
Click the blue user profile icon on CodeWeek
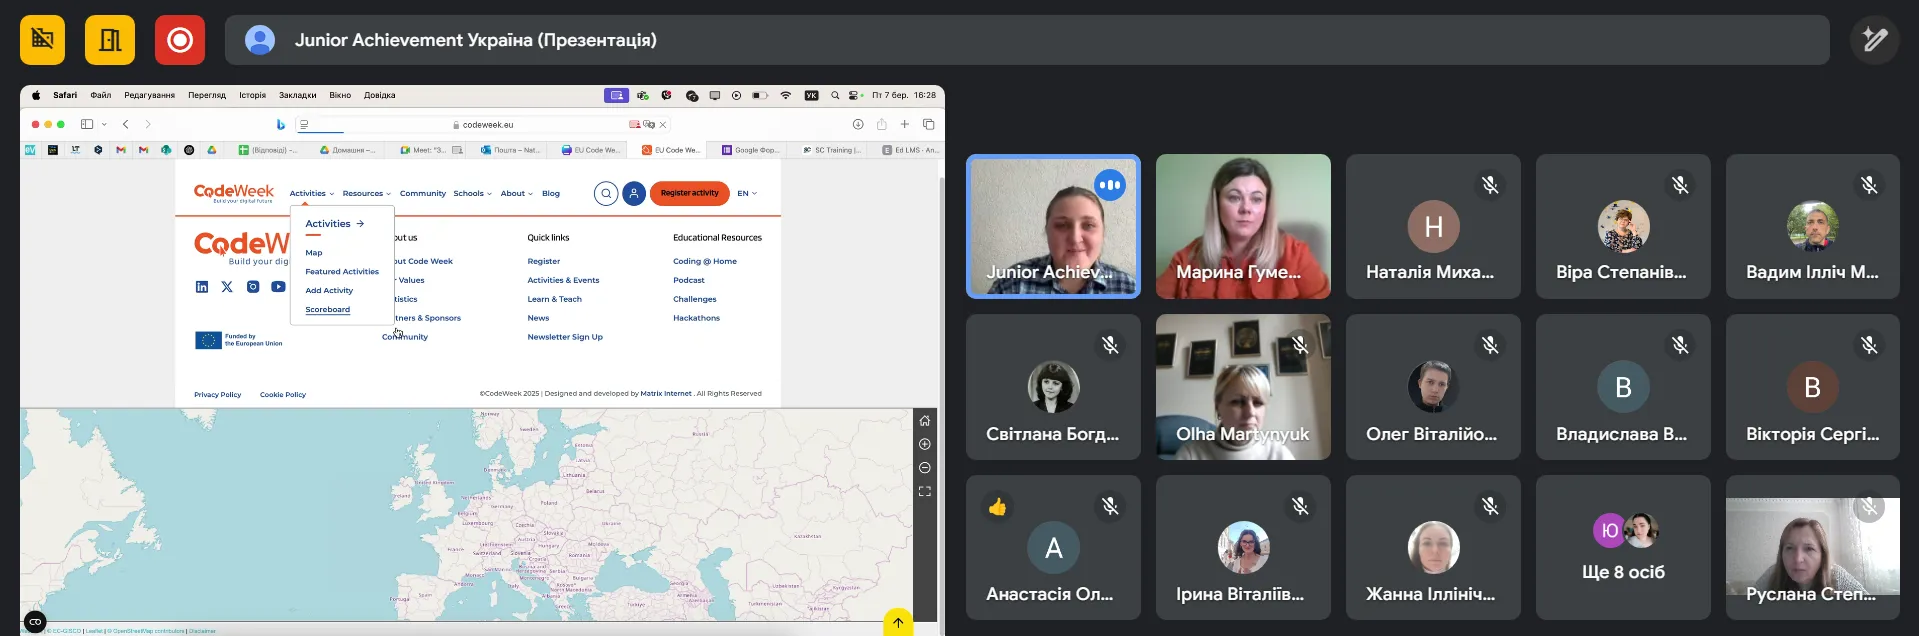634,193
